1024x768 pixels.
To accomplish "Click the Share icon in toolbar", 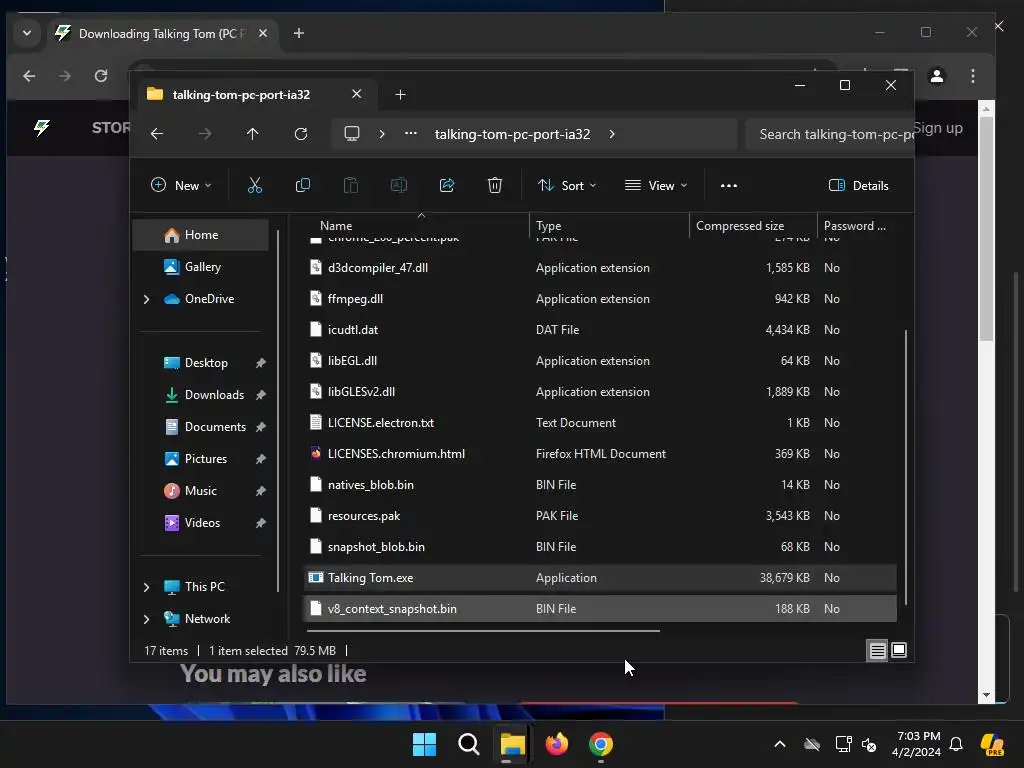I will (x=447, y=185).
